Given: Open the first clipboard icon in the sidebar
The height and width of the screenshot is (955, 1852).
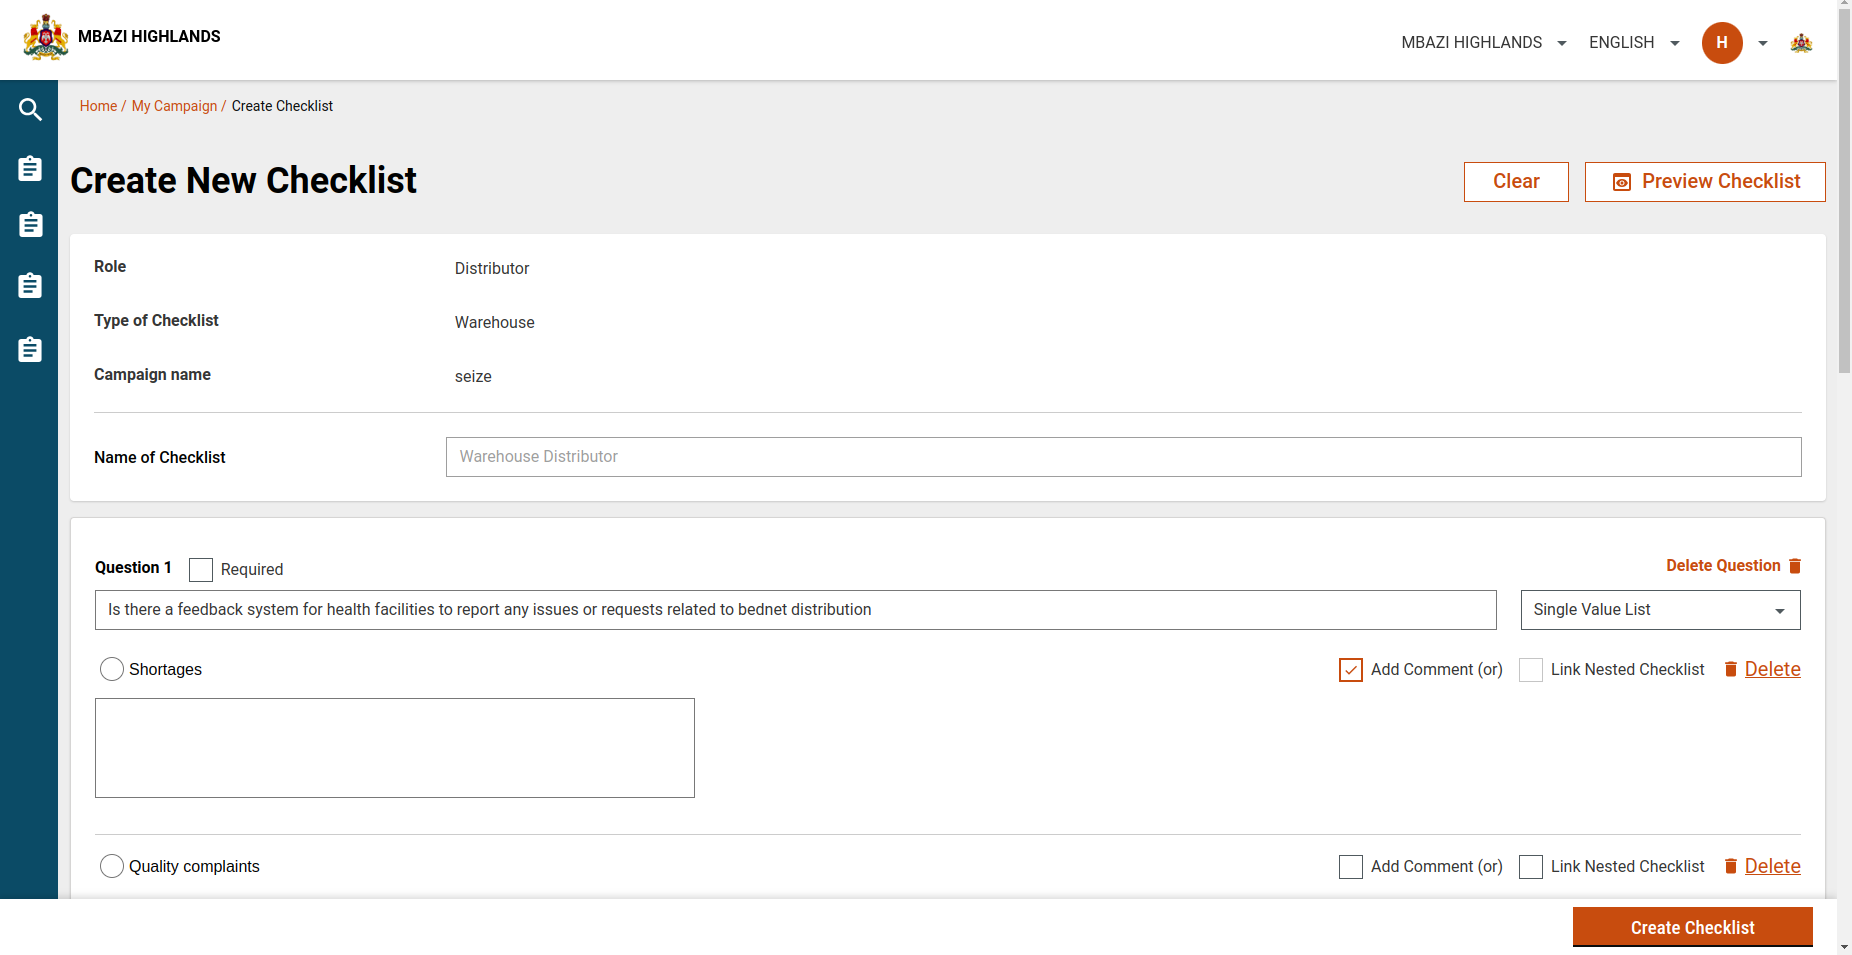Looking at the screenshot, I should (30, 169).
